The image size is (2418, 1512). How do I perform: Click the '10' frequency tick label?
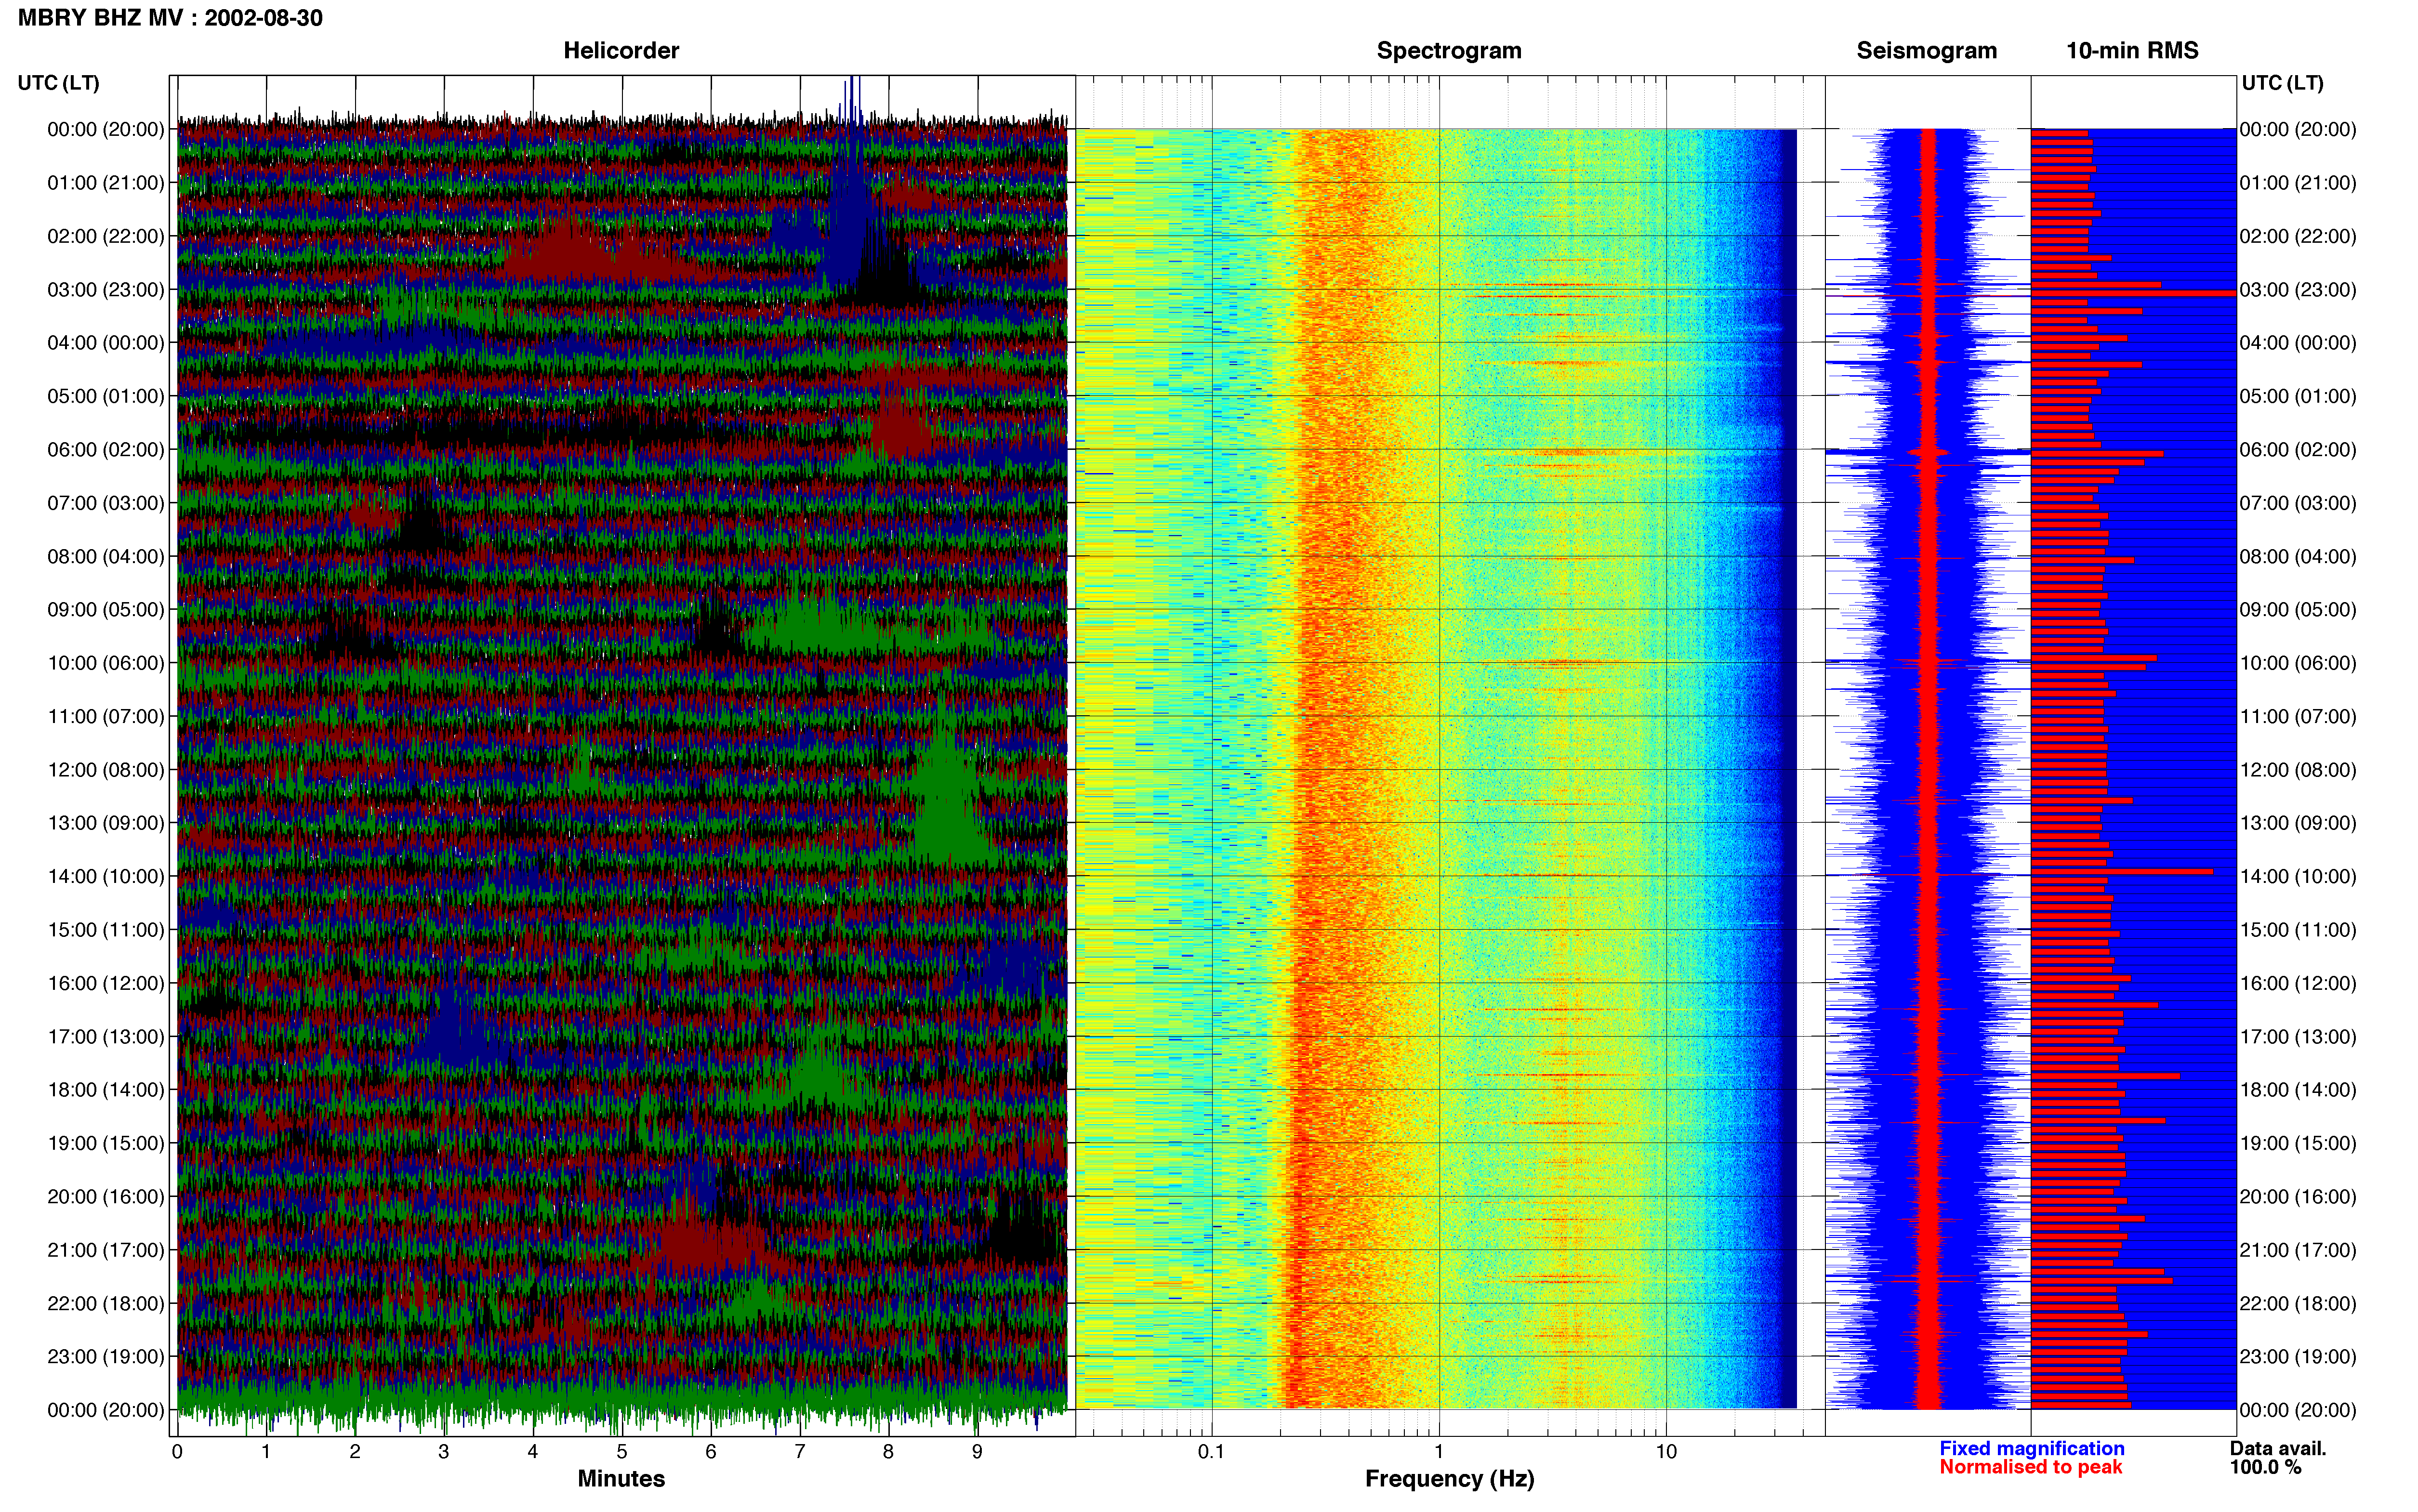click(x=1665, y=1452)
